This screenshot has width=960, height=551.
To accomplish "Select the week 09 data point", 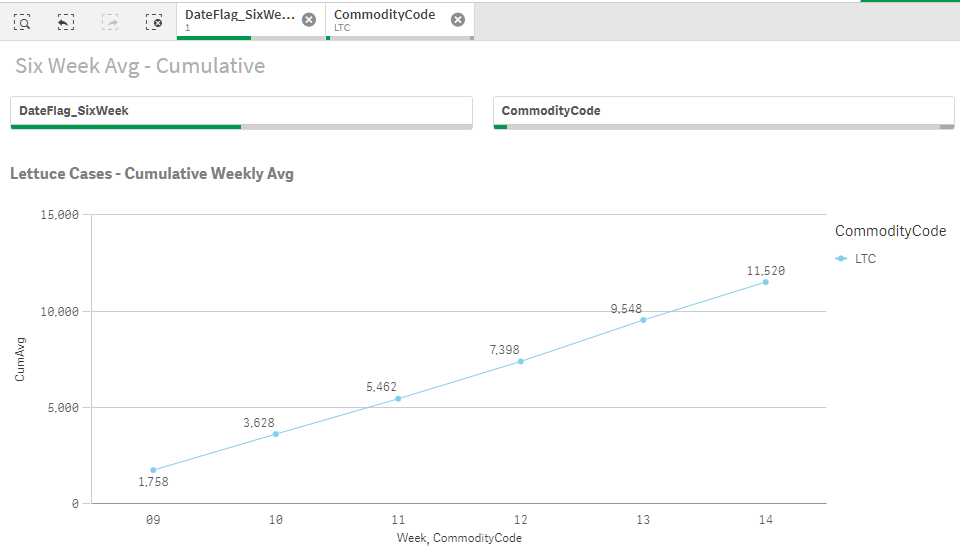I will click(x=153, y=470).
